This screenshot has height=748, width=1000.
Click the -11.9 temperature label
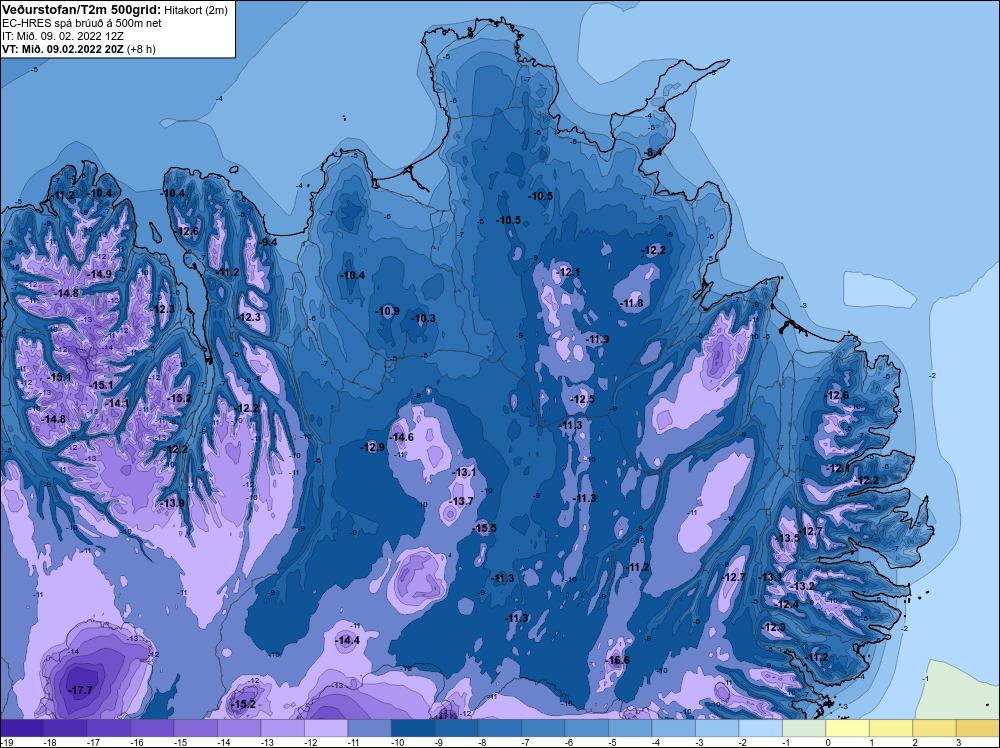(597, 339)
